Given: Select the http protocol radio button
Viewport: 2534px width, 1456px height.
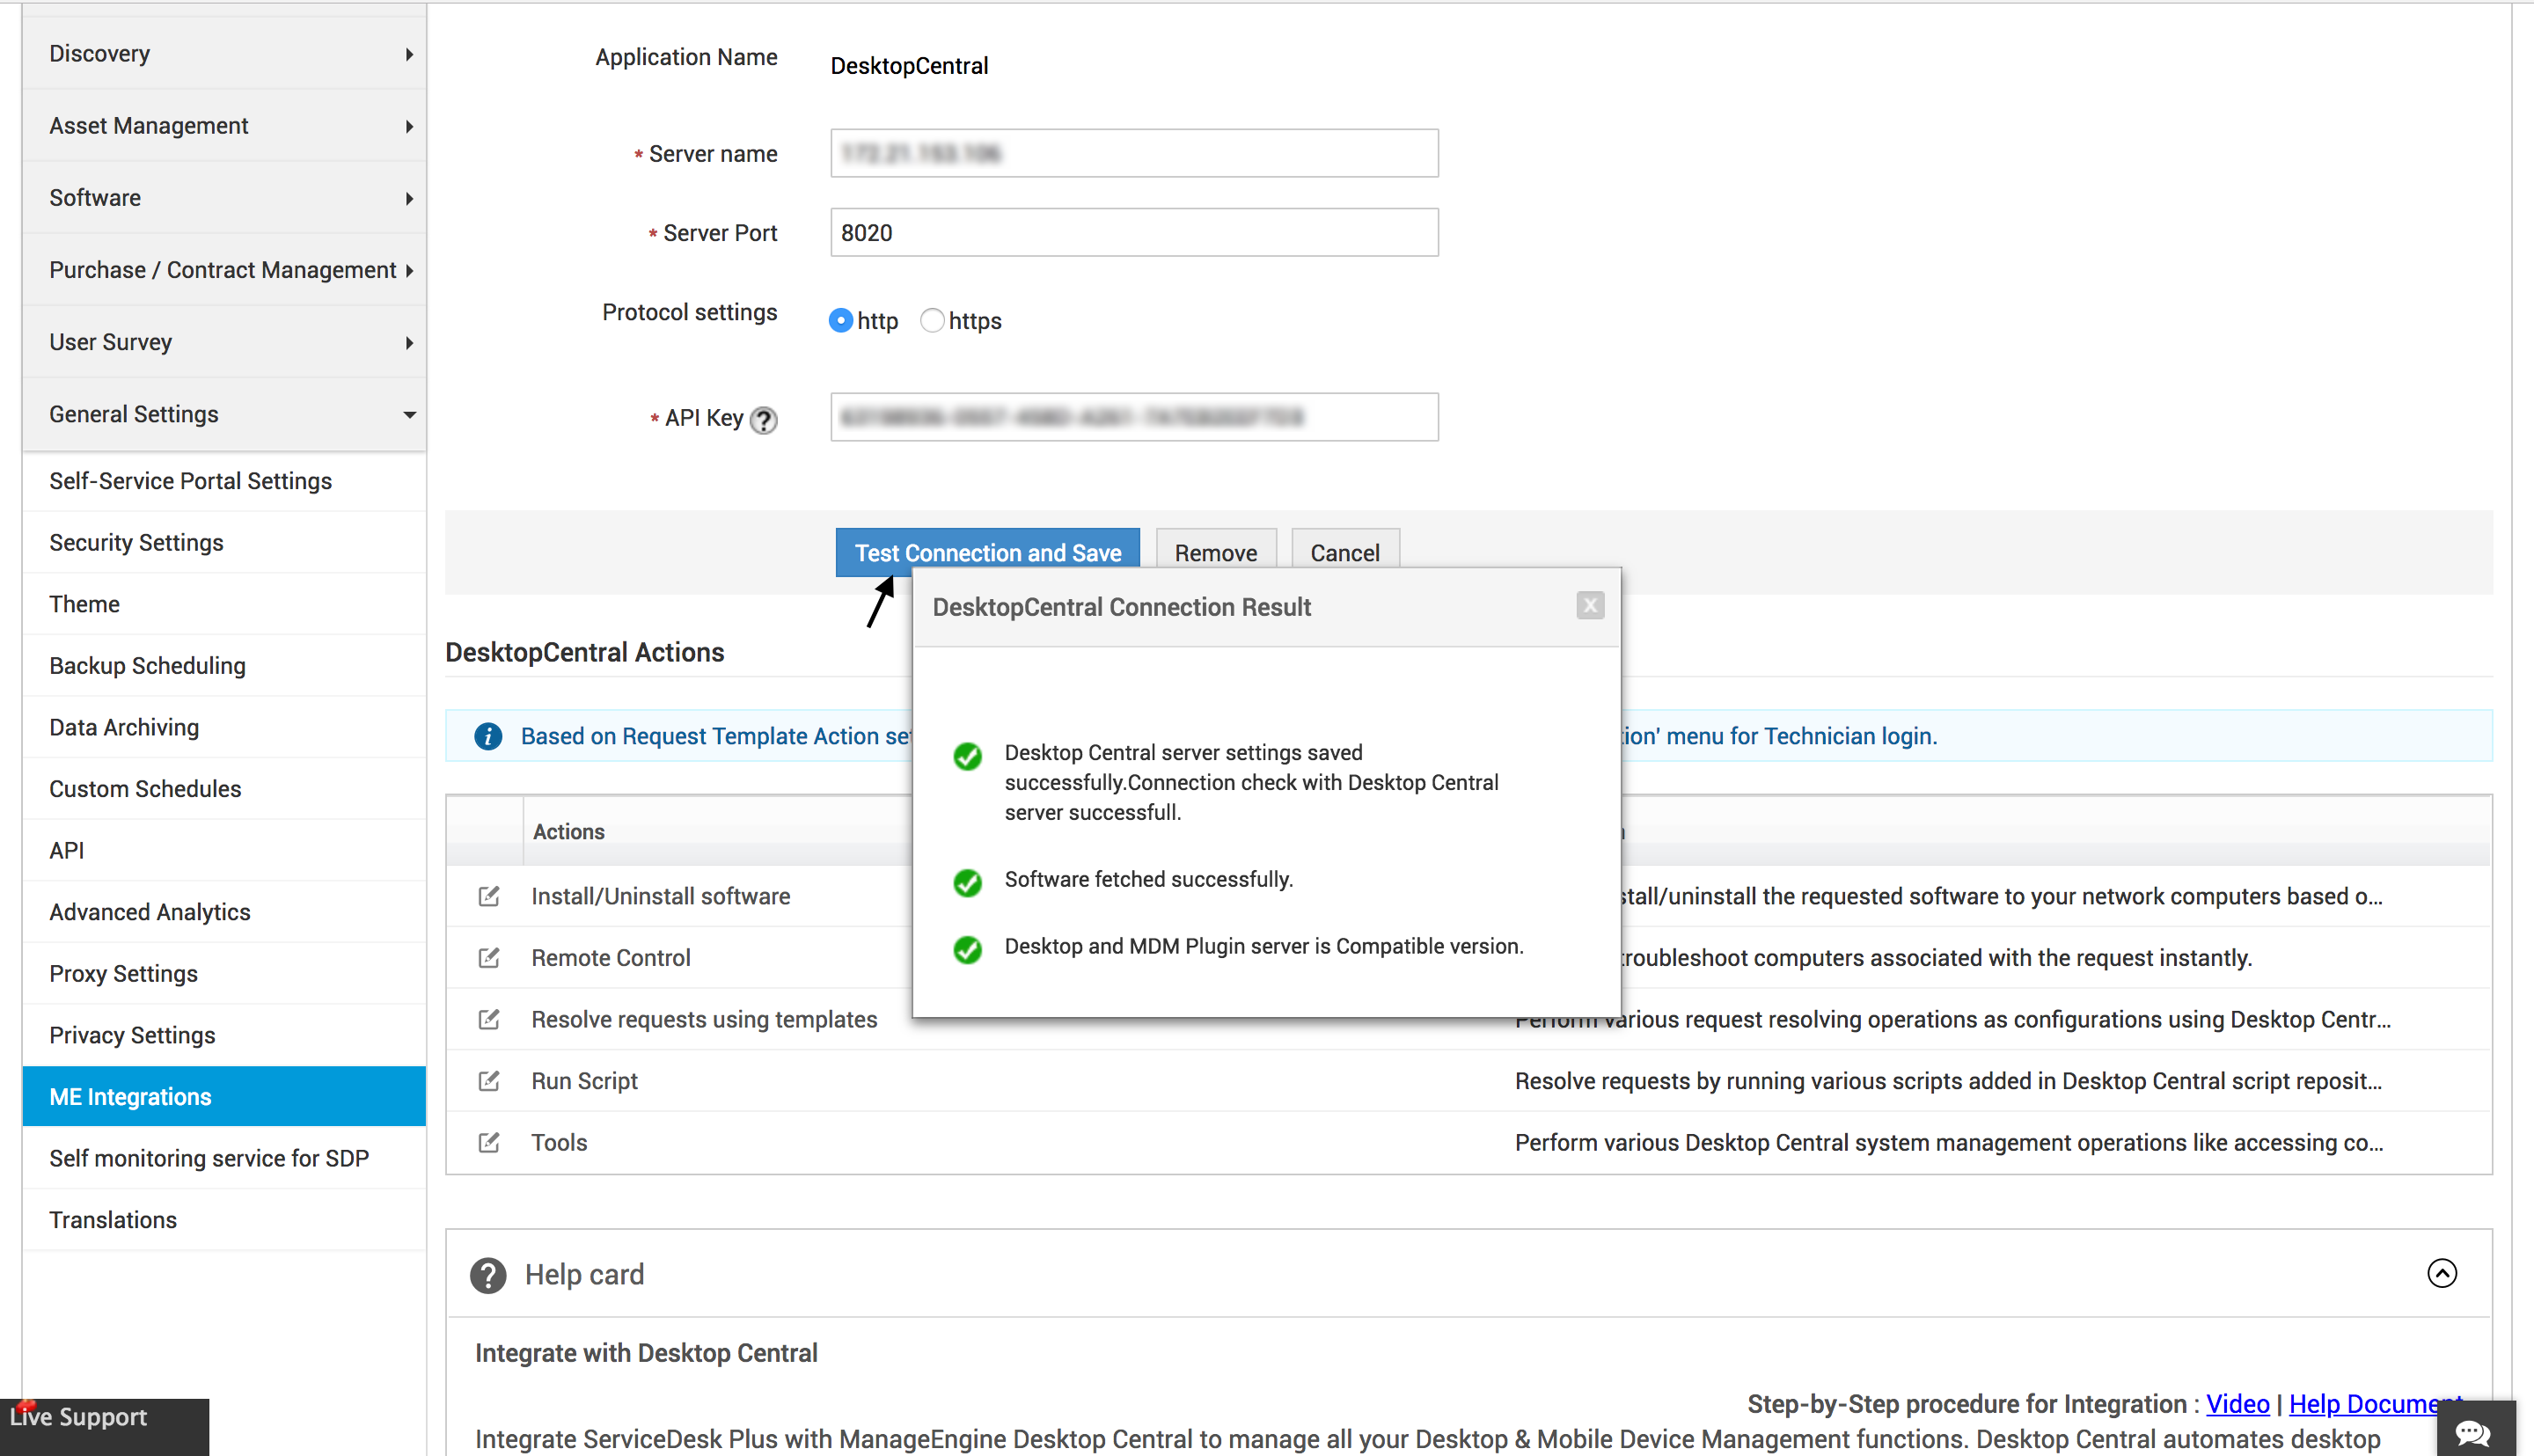Looking at the screenshot, I should tap(841, 321).
